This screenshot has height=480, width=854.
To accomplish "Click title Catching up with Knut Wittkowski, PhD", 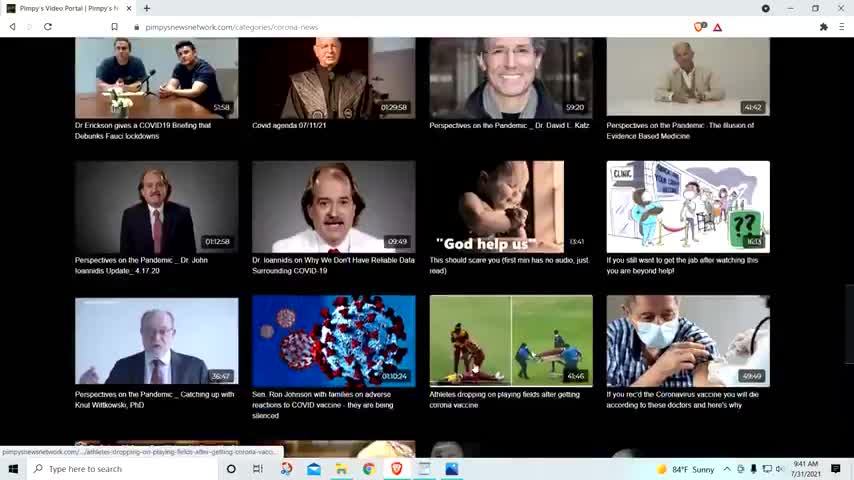I will point(155,399).
